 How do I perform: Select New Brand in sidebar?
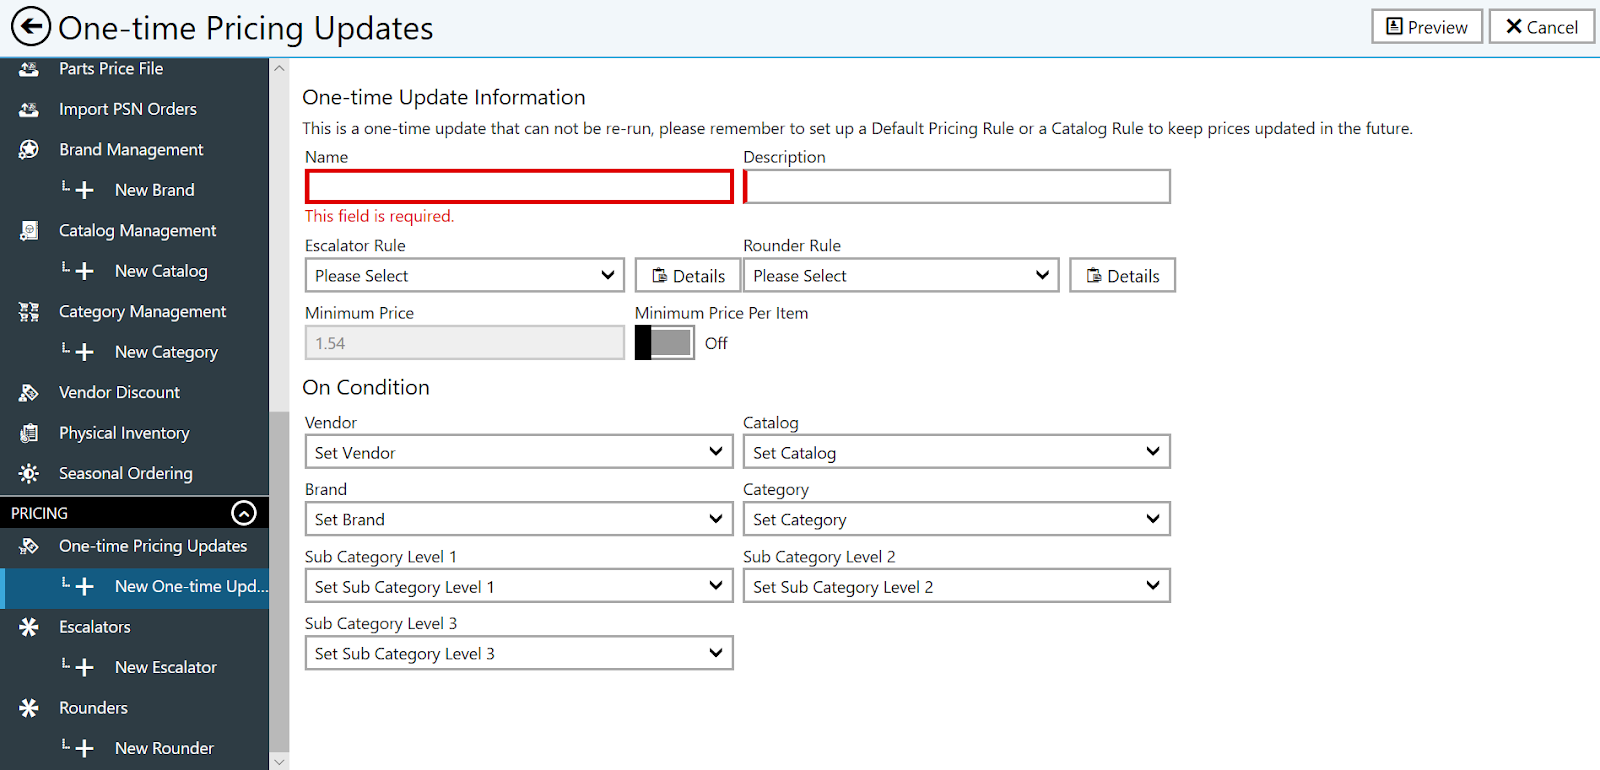pyautogui.click(x=155, y=190)
